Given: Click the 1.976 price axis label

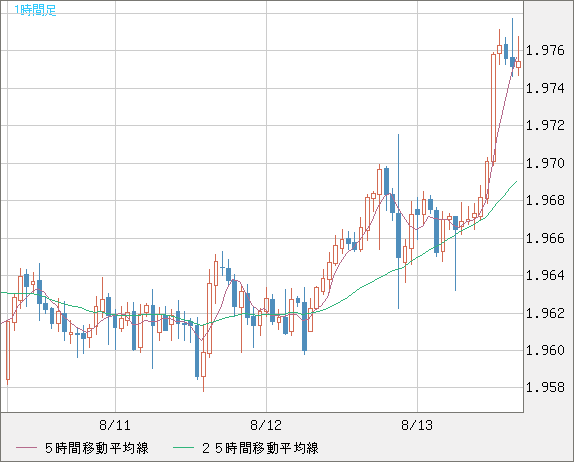Looking at the screenshot, I should [x=545, y=50].
